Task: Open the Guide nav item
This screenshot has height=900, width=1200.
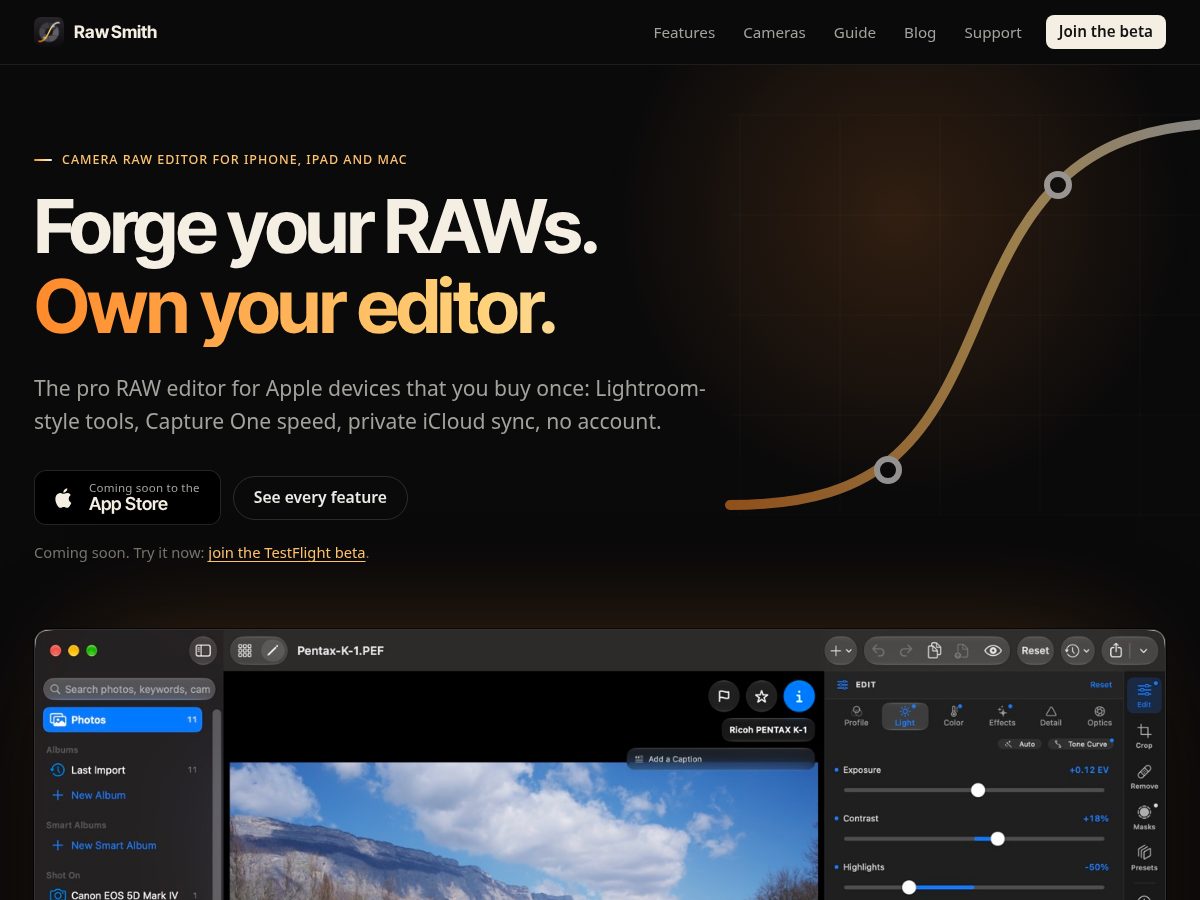Action: (x=855, y=33)
